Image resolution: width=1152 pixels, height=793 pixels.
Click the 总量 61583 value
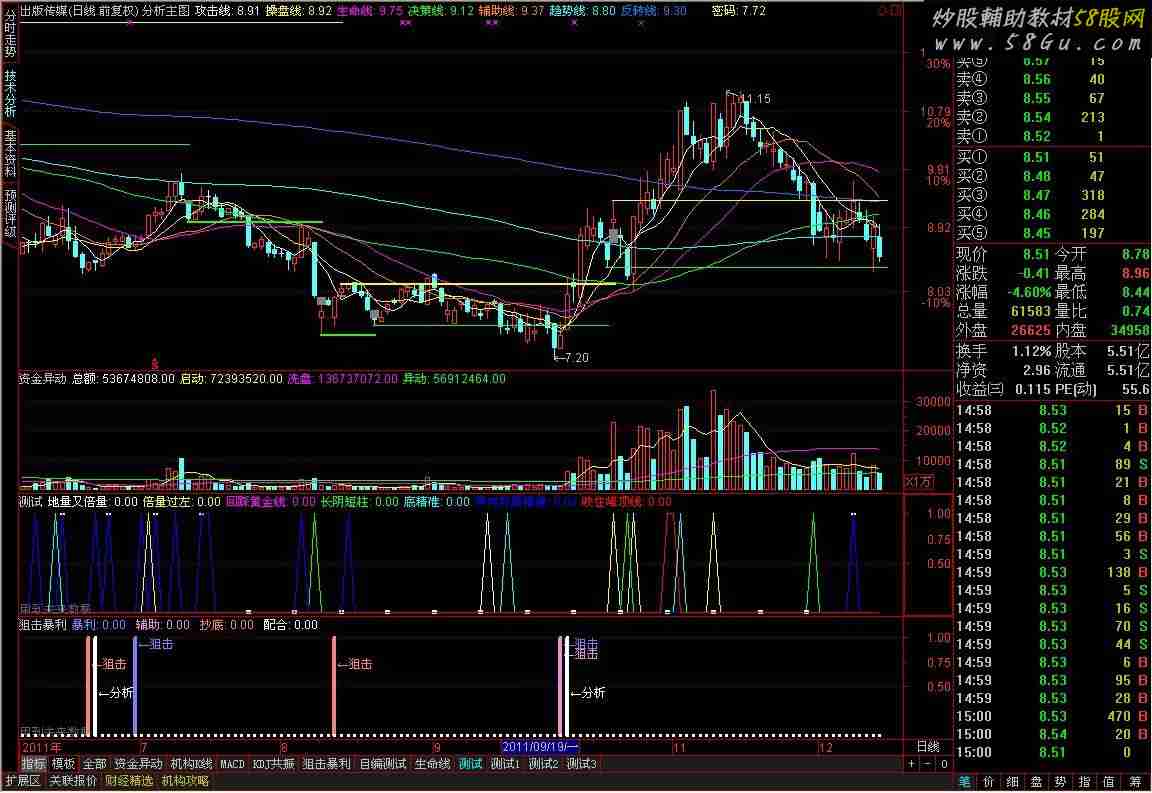(1031, 311)
